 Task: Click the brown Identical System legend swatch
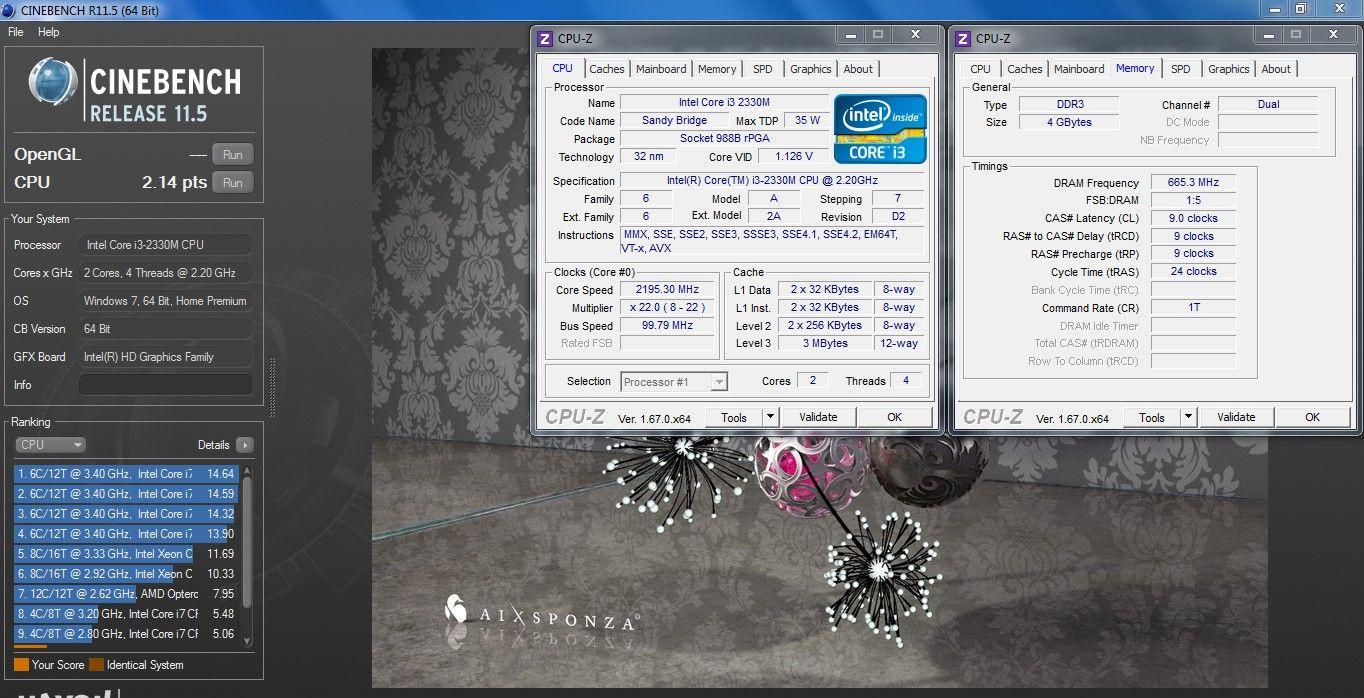[x=96, y=664]
